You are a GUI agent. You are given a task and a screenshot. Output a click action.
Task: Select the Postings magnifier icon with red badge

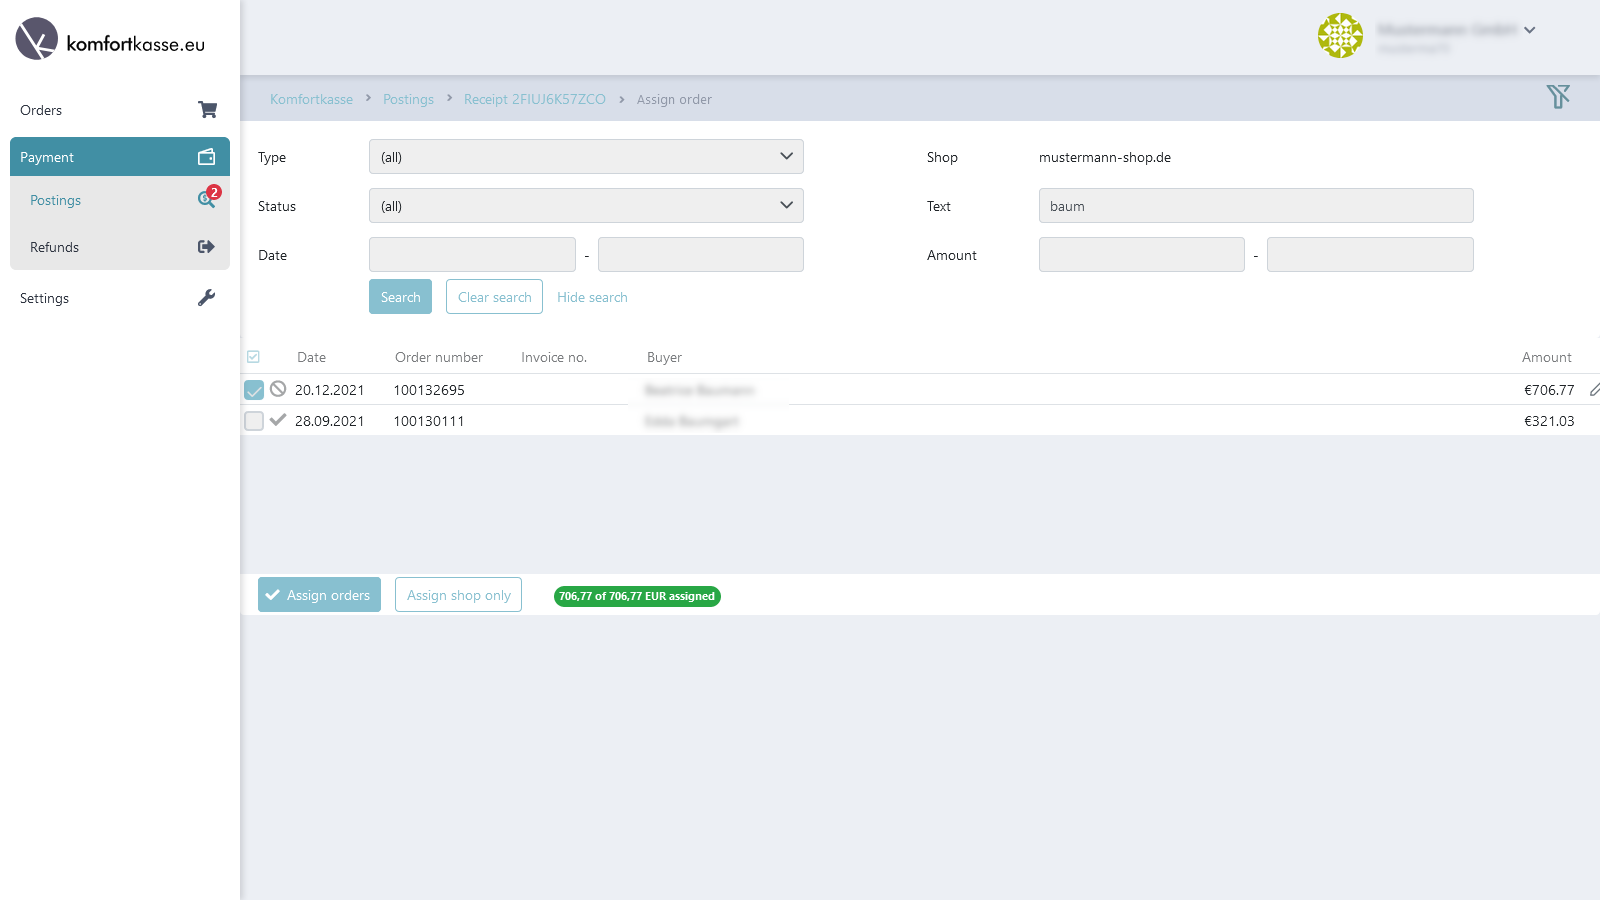coord(207,200)
